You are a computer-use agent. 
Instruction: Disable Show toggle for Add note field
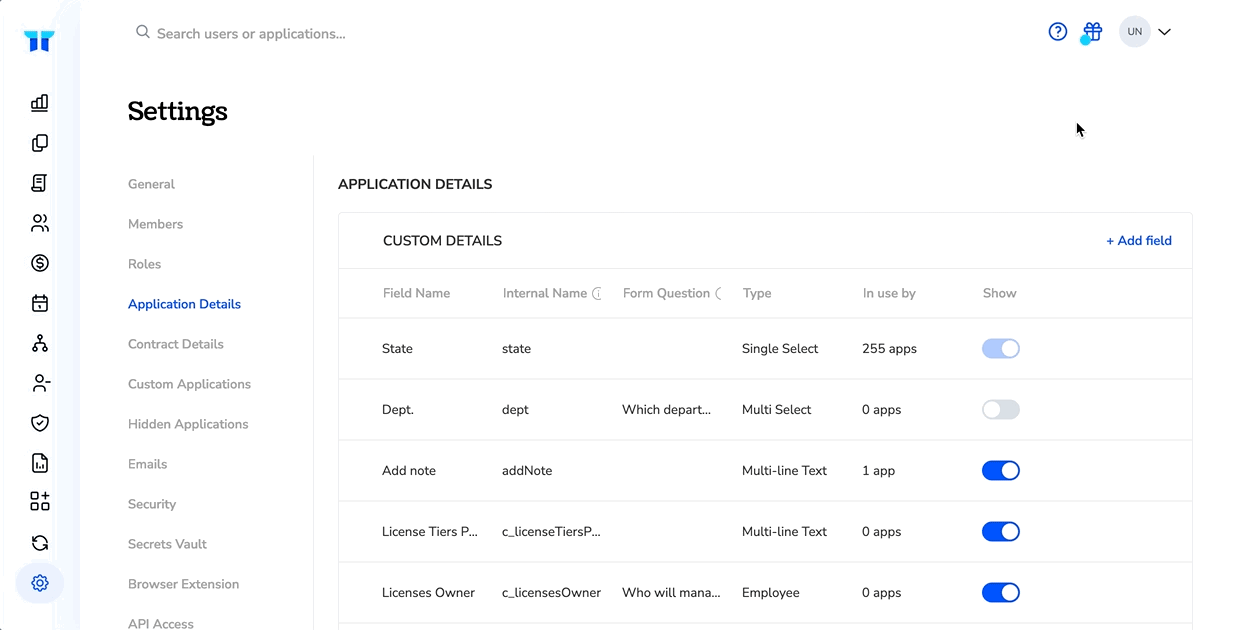click(x=1001, y=471)
